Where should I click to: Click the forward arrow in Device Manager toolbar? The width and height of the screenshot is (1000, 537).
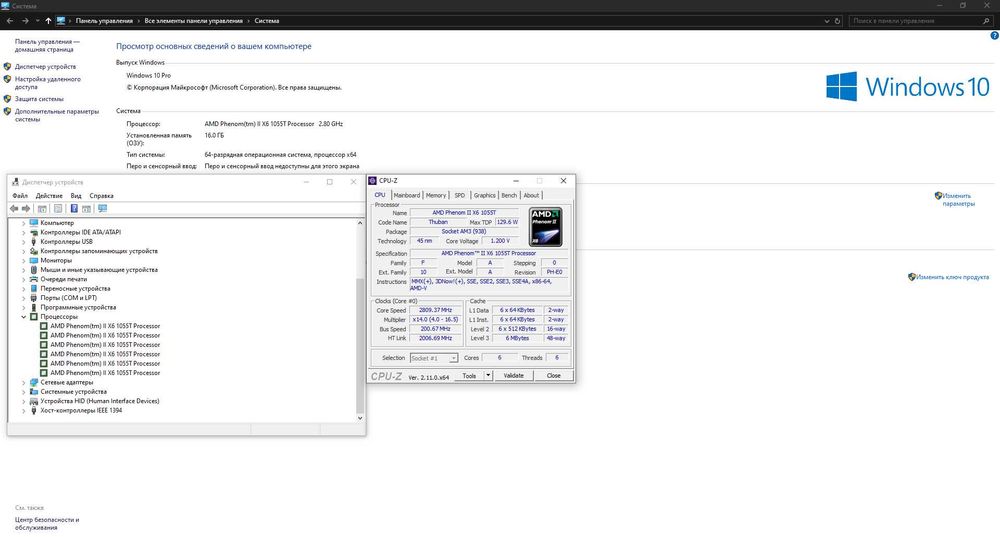coord(26,209)
